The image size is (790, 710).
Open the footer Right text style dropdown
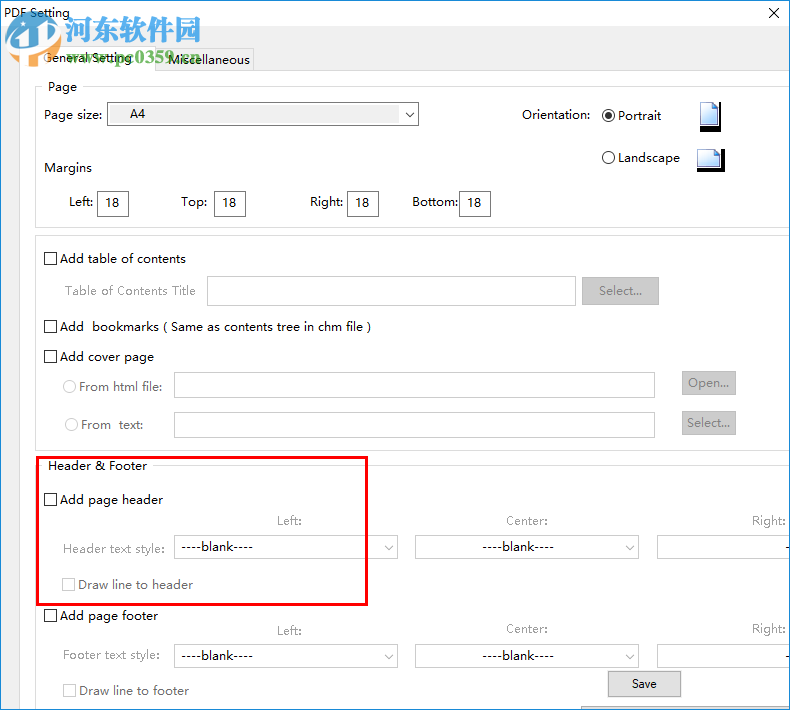click(723, 656)
